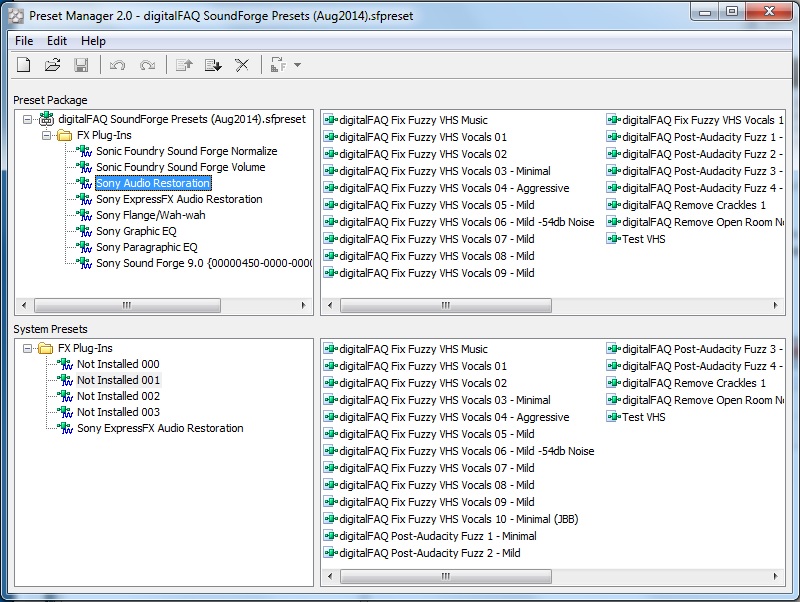Select Sony ExpressFX Audio Restoration in System Presets
800x602 pixels.
click(160, 428)
